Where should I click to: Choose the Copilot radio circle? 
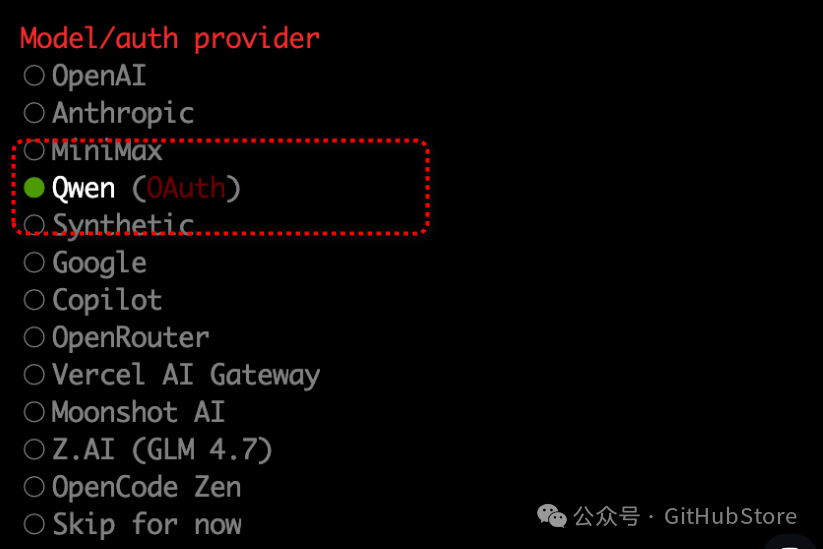pyautogui.click(x=34, y=299)
